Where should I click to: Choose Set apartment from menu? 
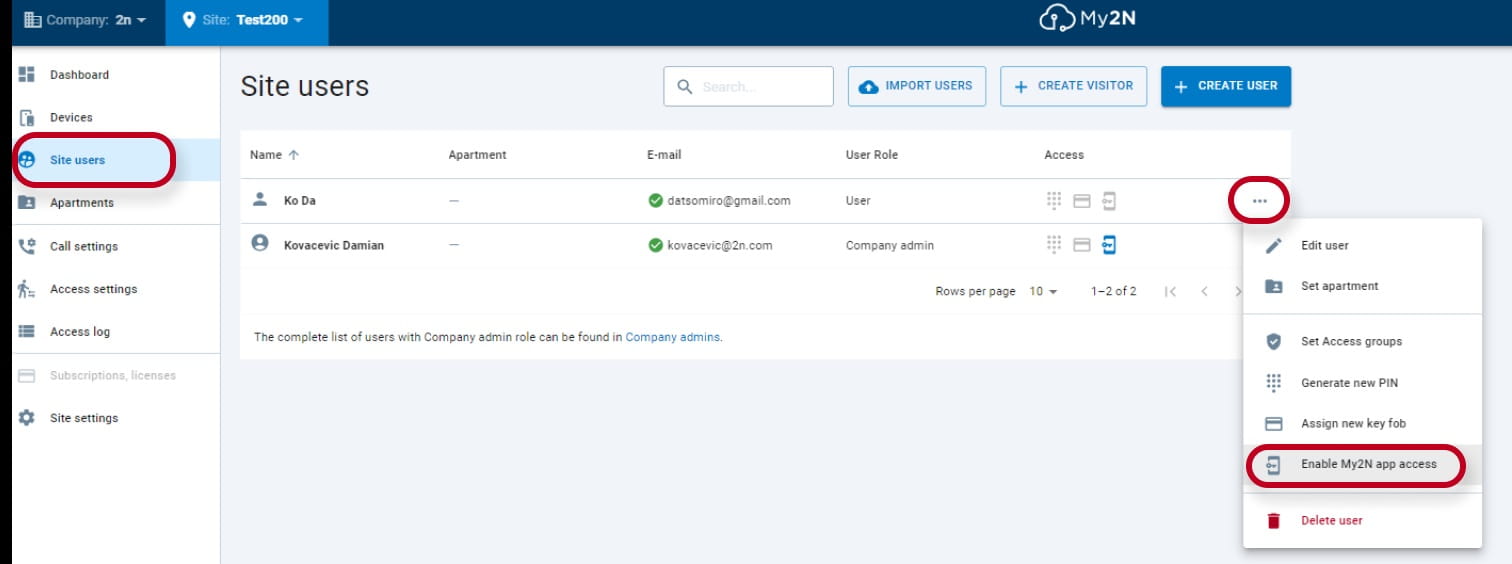(1362, 286)
